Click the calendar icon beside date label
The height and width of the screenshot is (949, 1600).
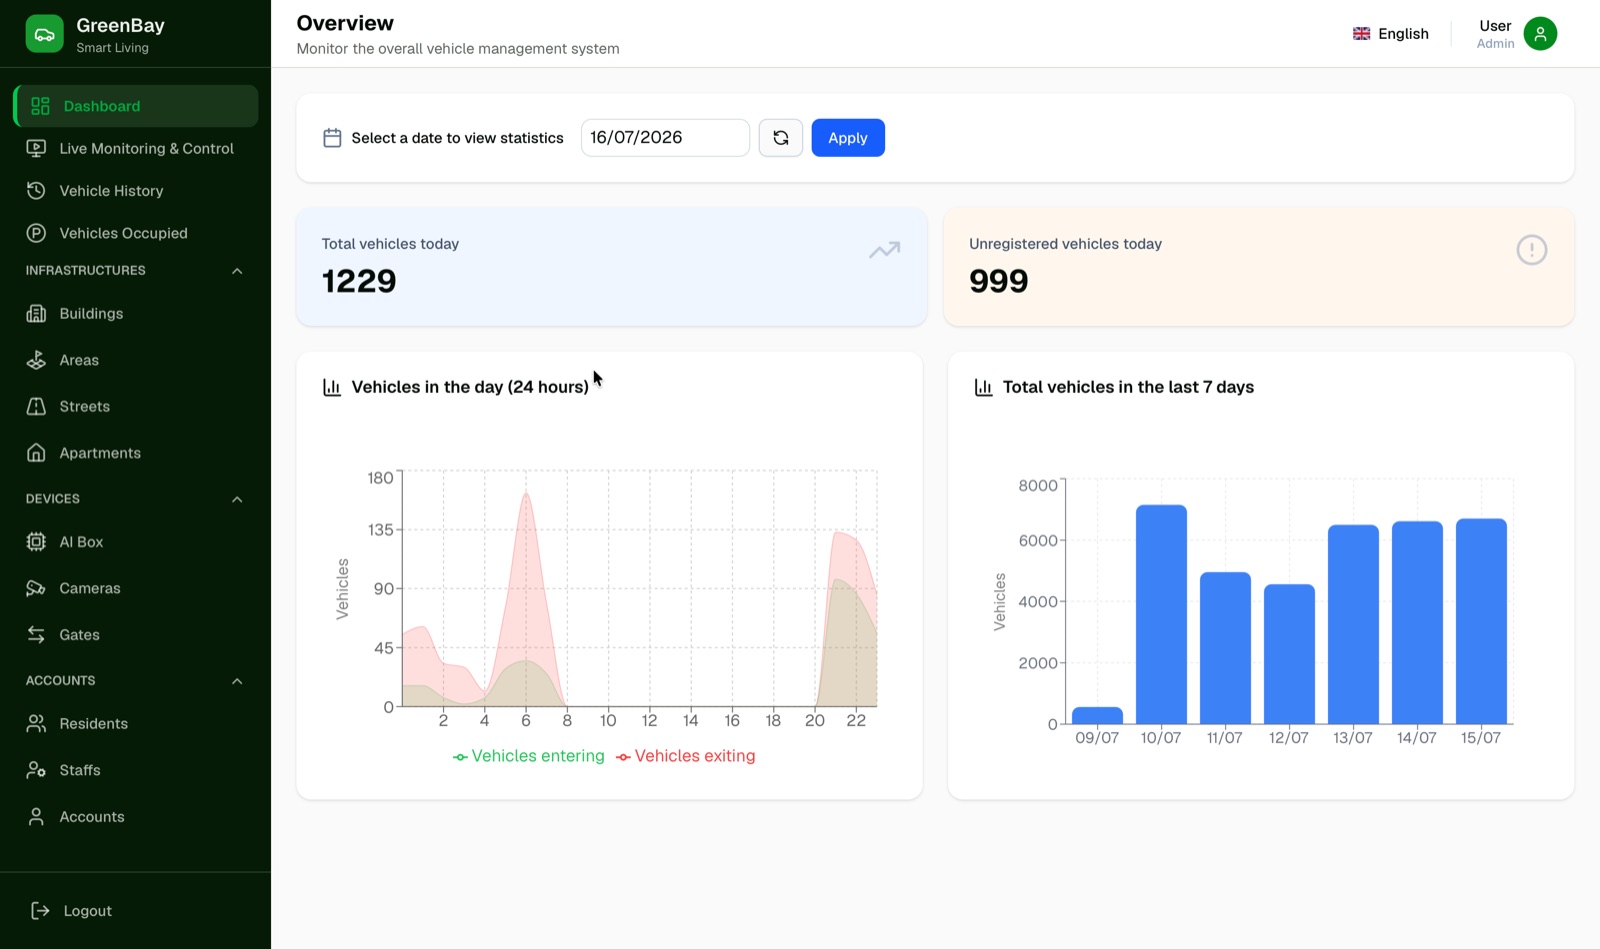coord(332,138)
